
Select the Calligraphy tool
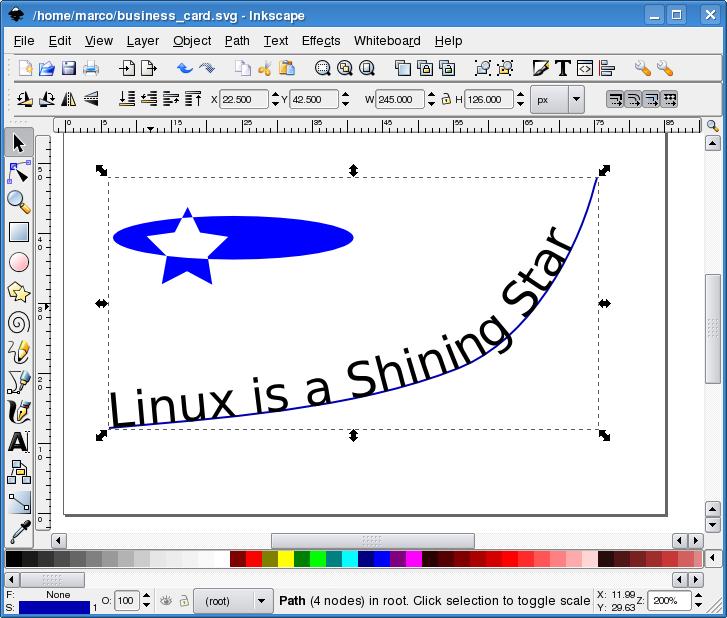coord(19,412)
